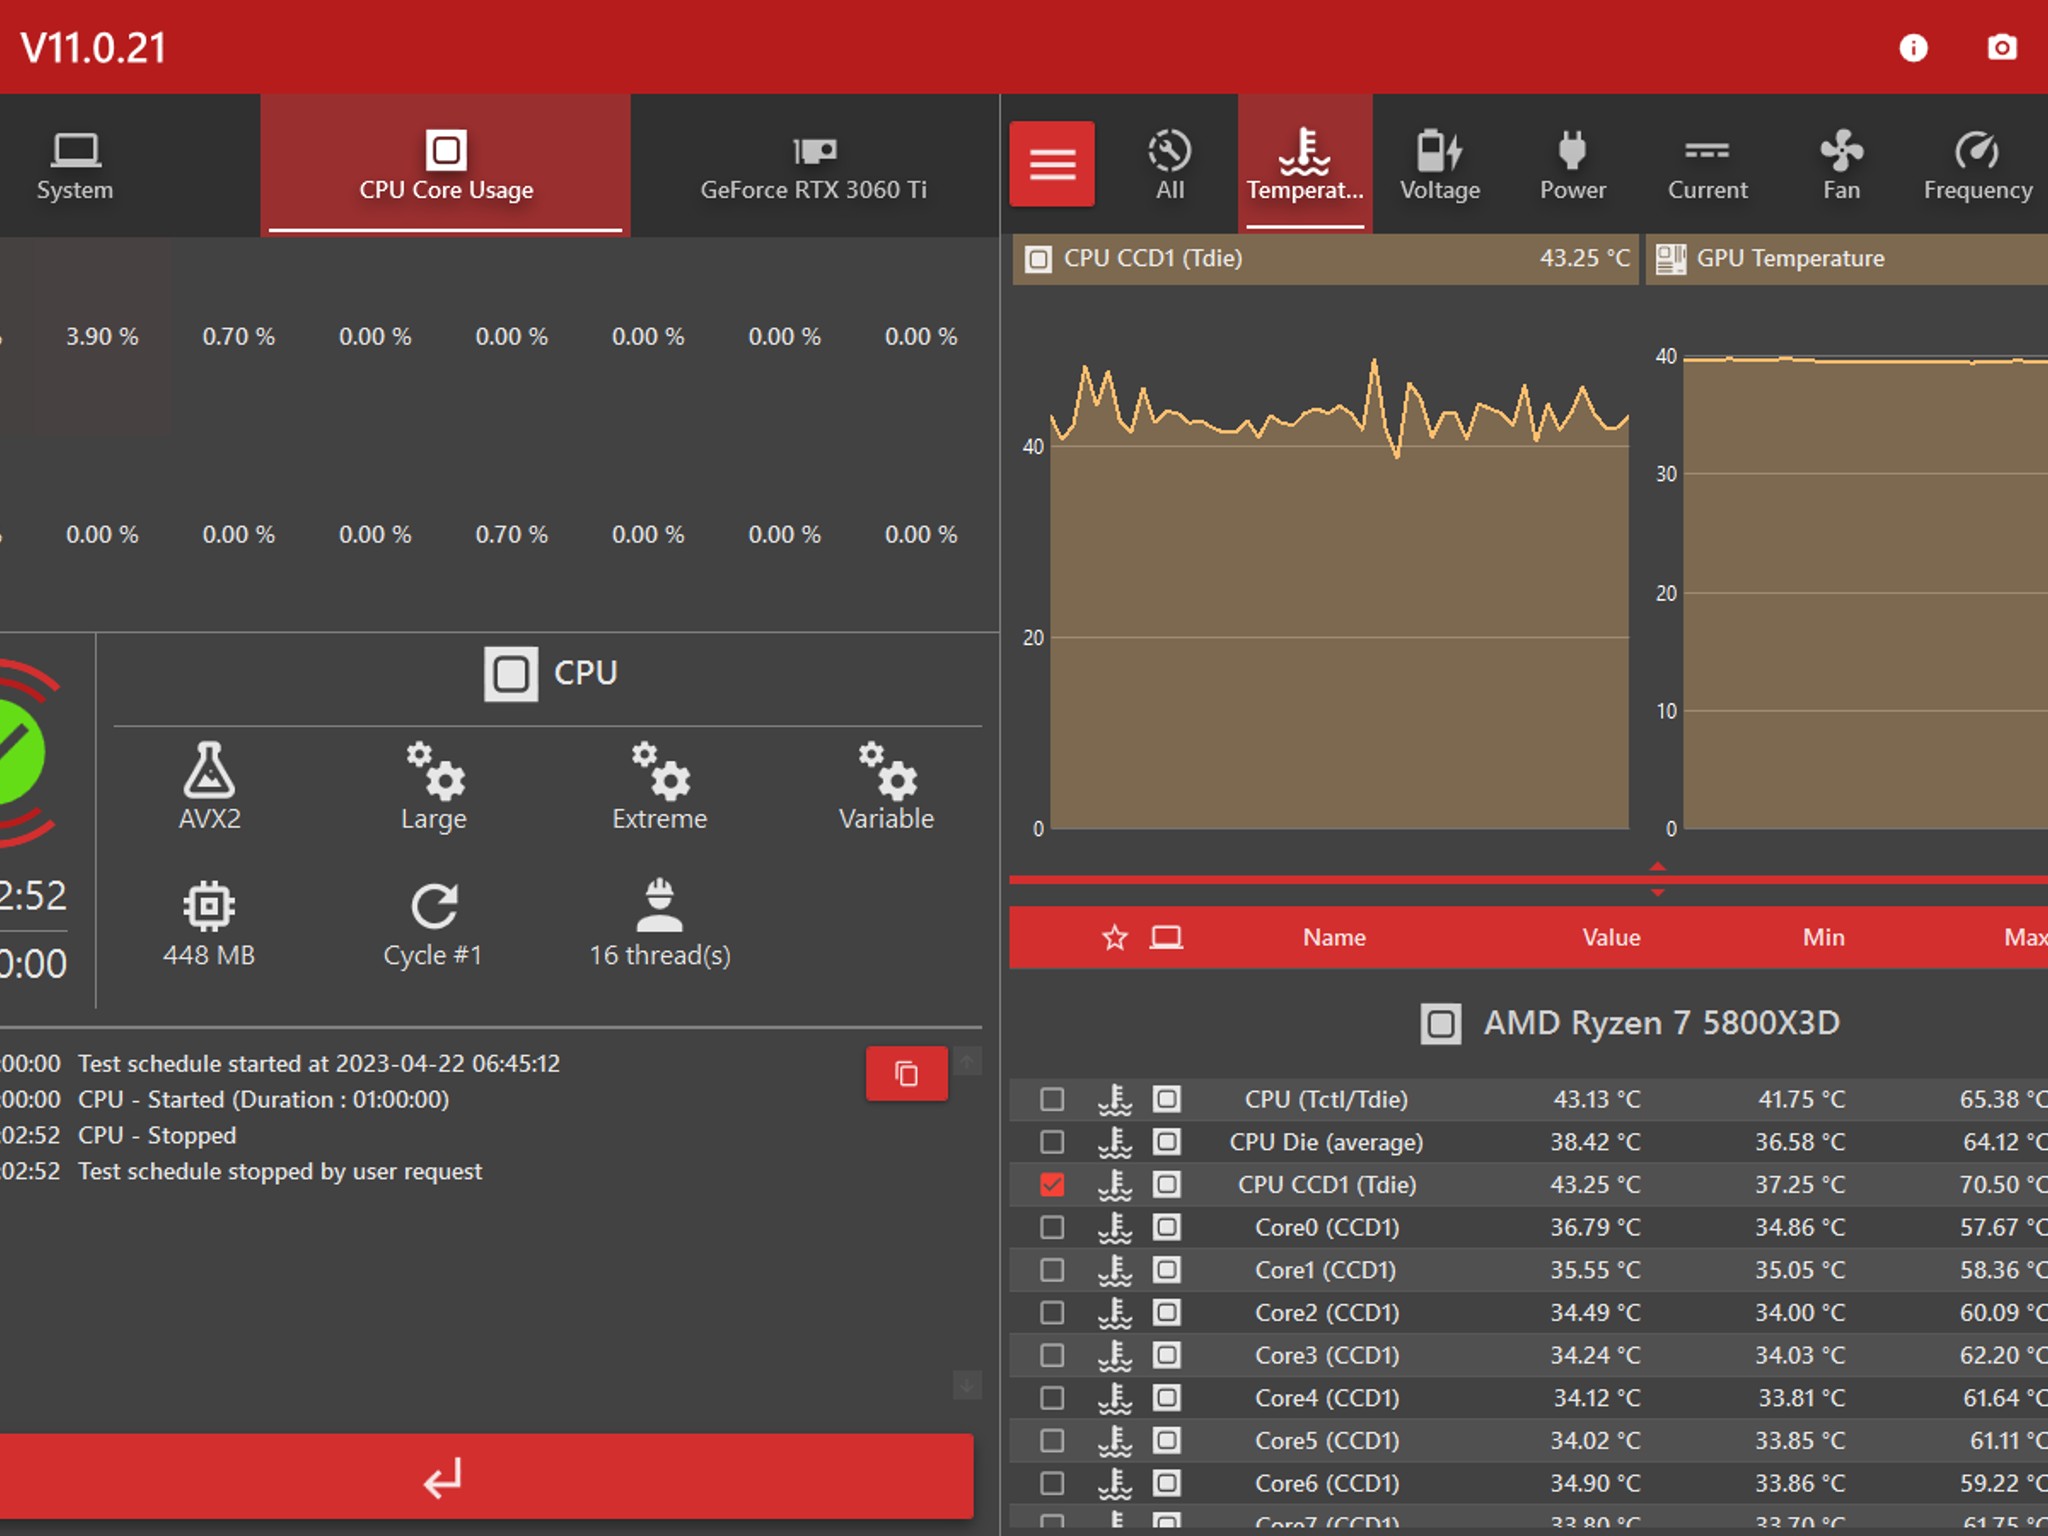The width and height of the screenshot is (2048, 1536).
Task: Click the copy log button
Action: click(x=906, y=1072)
